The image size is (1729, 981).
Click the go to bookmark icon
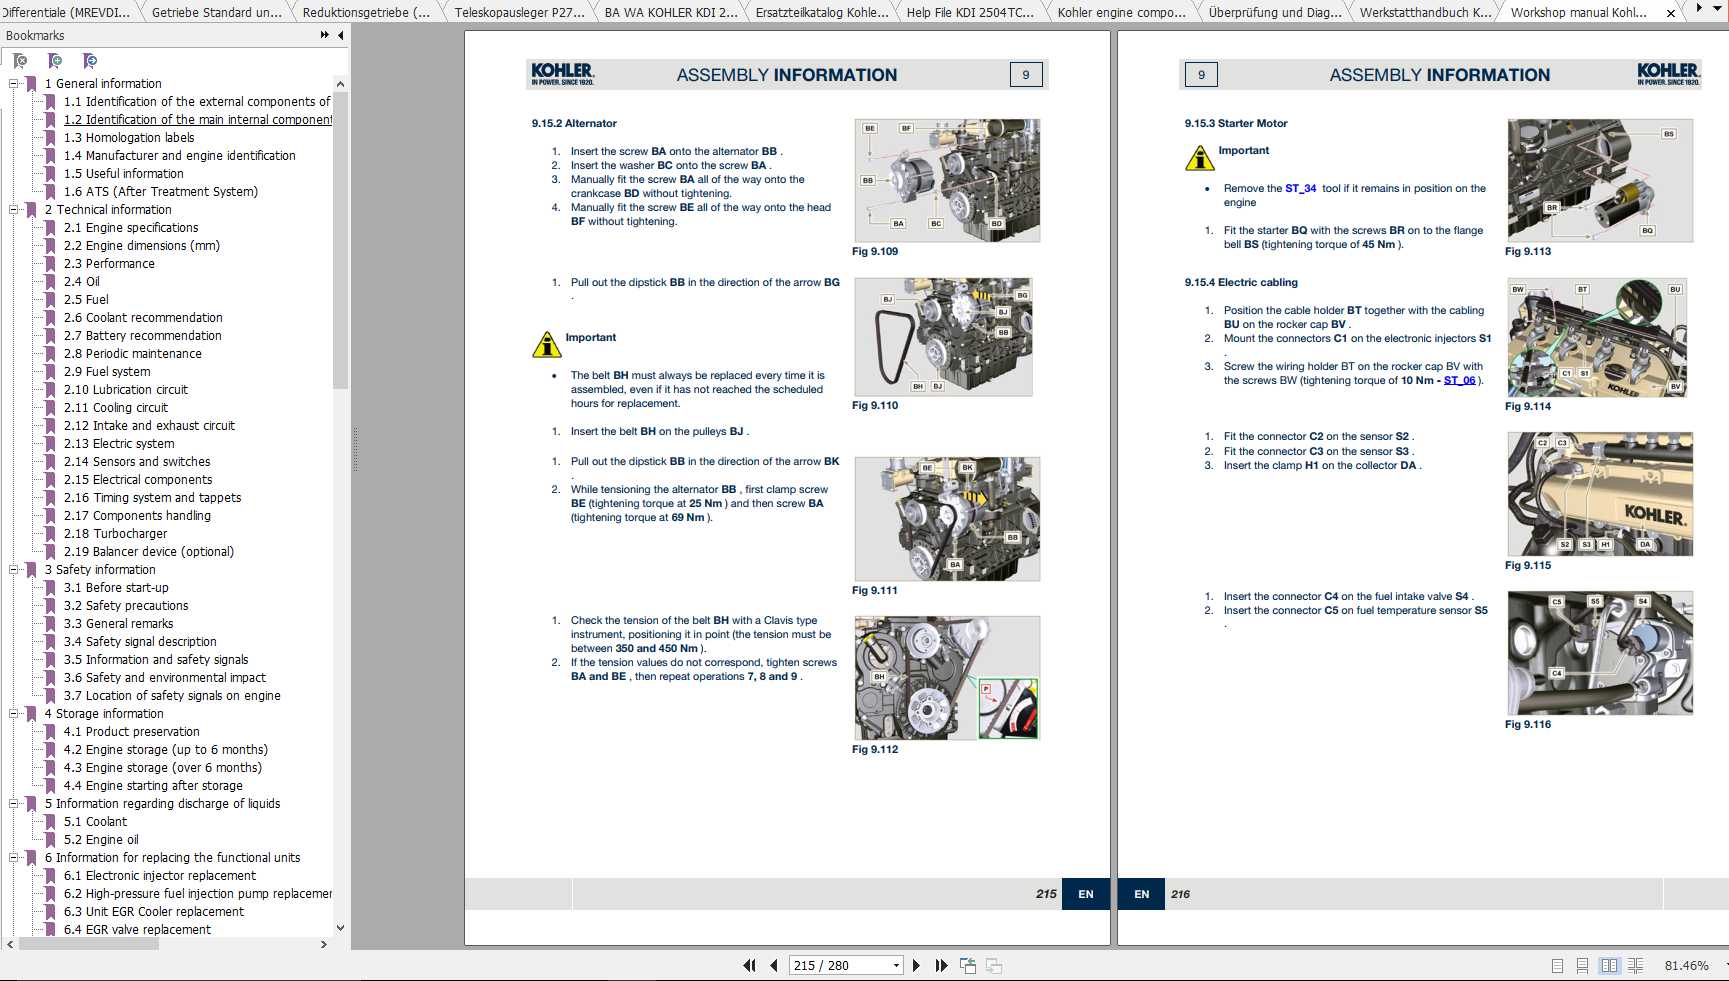[90, 61]
